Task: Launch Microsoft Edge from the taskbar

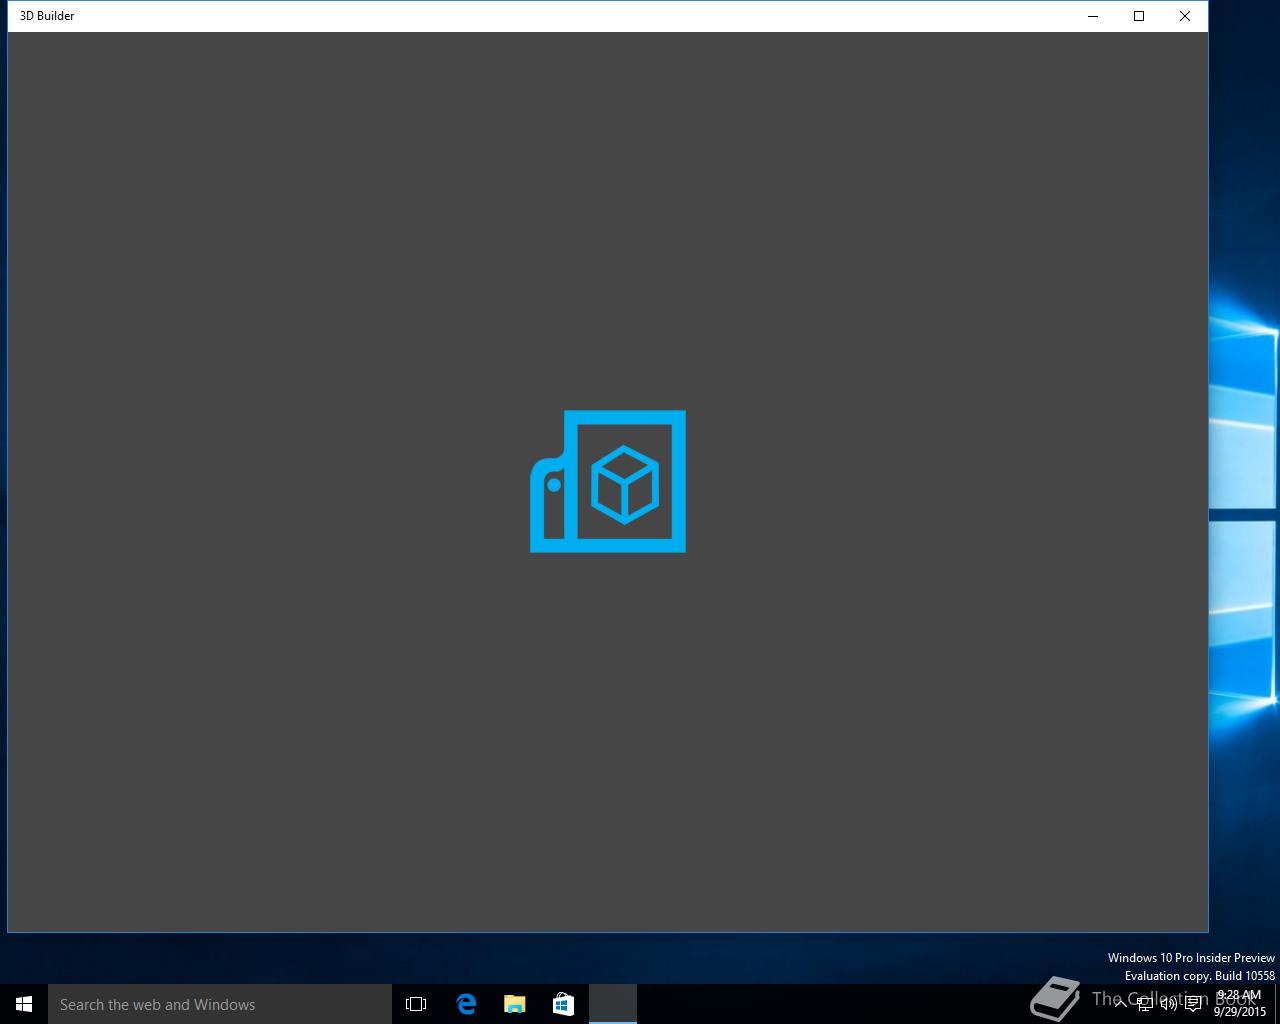Action: click(x=466, y=1004)
